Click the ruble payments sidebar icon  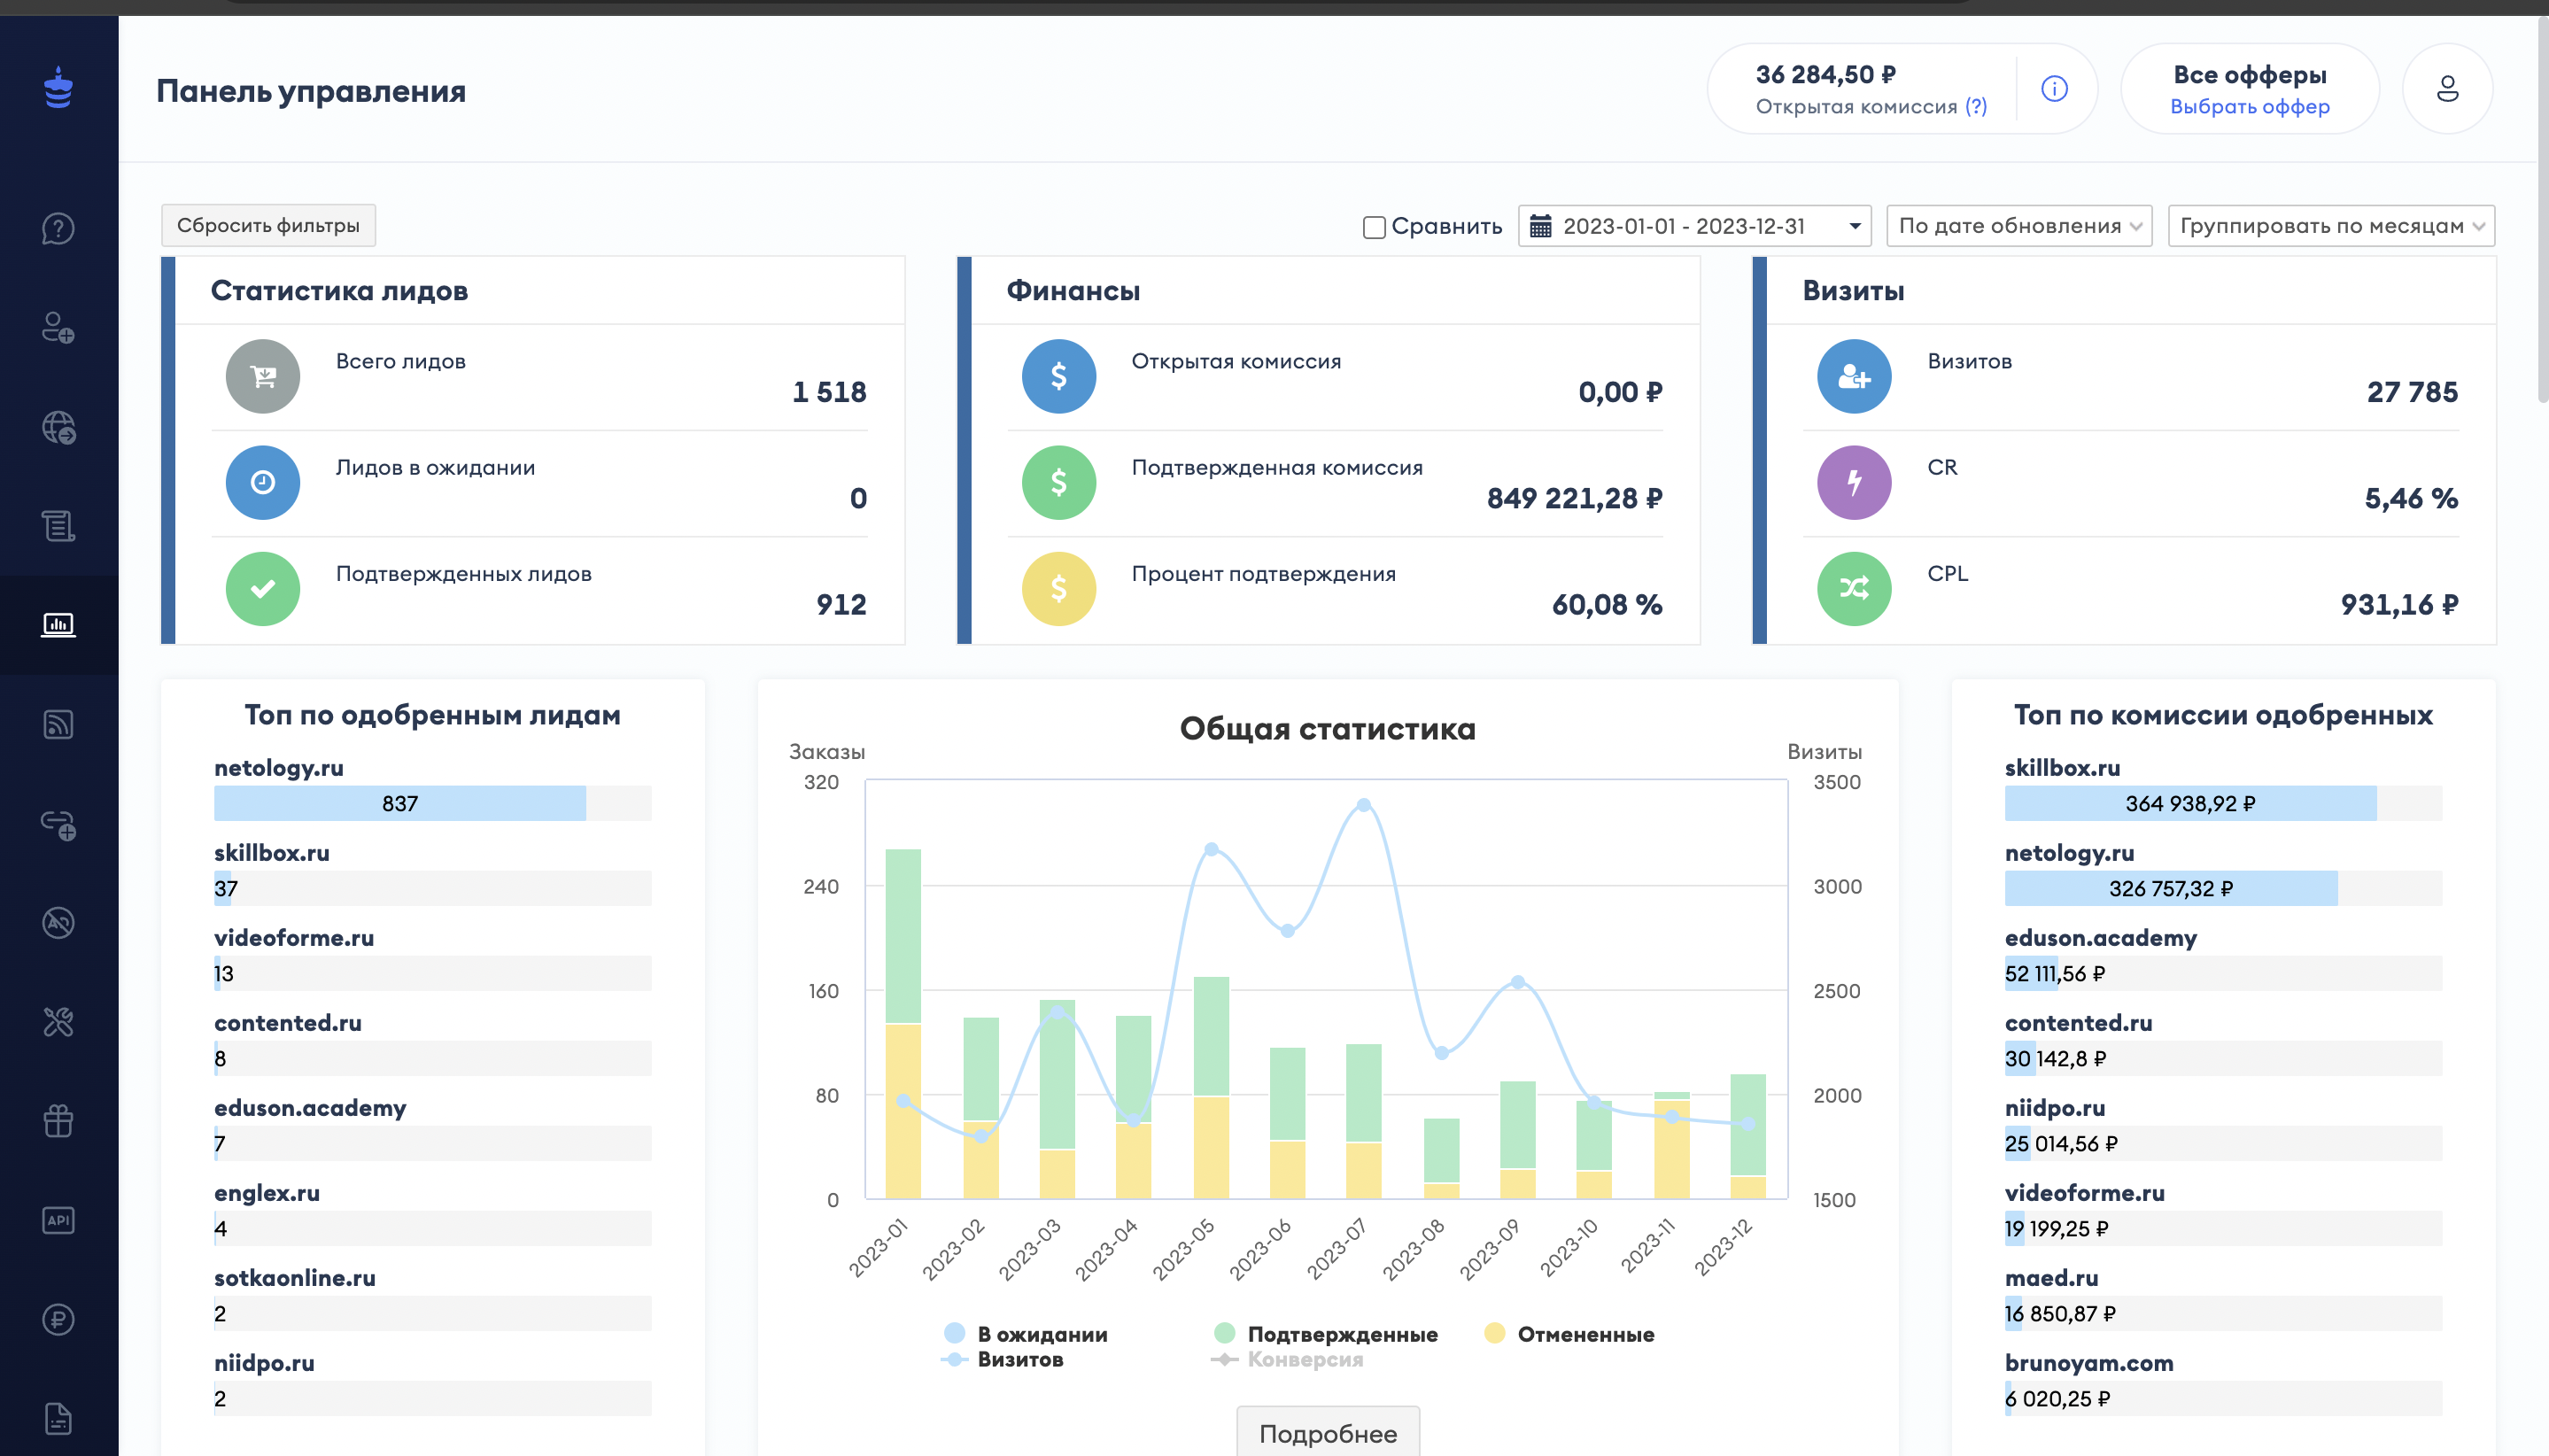58,1319
